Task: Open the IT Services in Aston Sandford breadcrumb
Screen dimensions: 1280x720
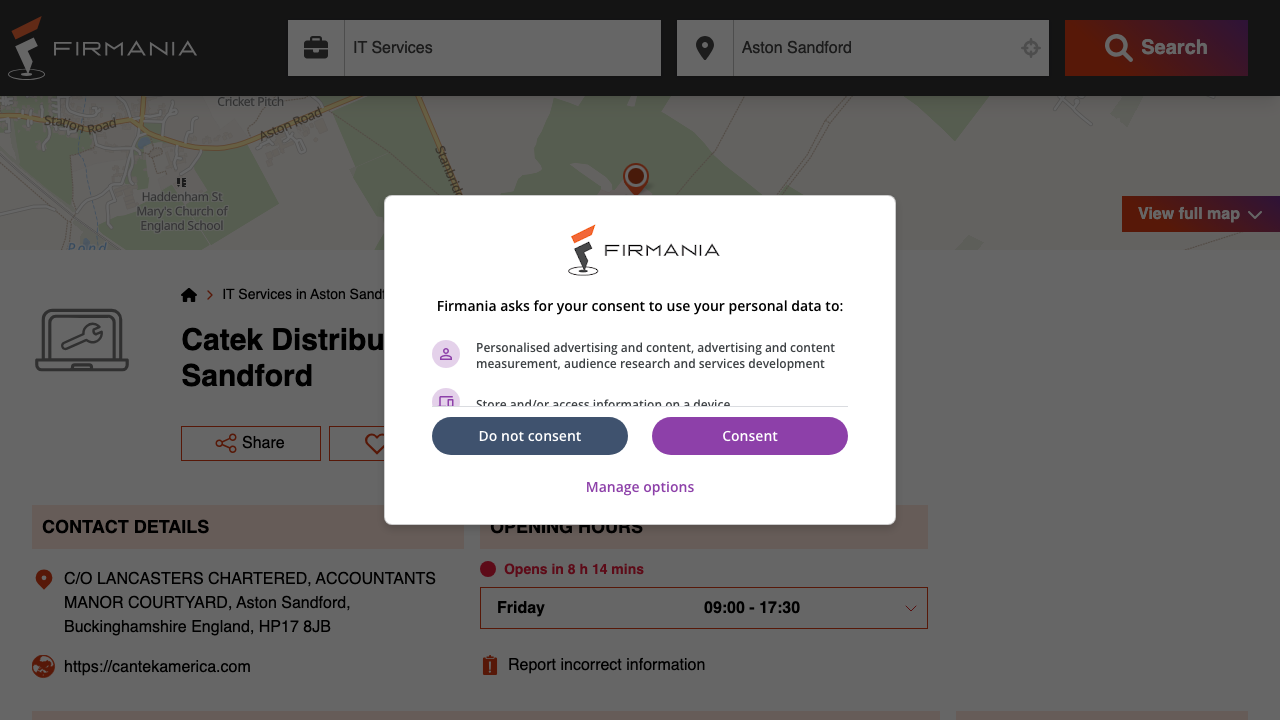Action: 300,294
